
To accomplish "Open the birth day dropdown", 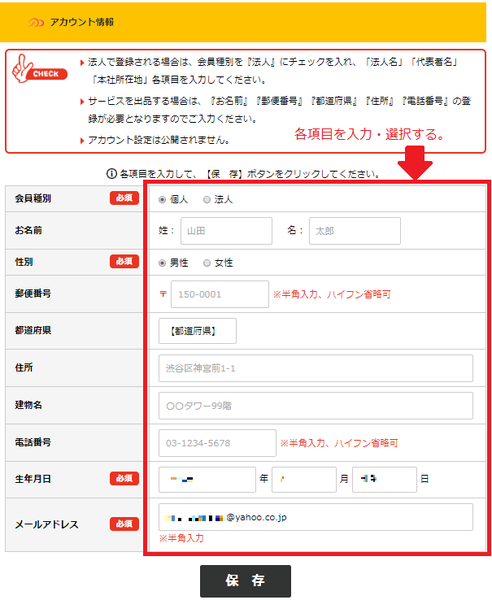I will pyautogui.click(x=384, y=479).
